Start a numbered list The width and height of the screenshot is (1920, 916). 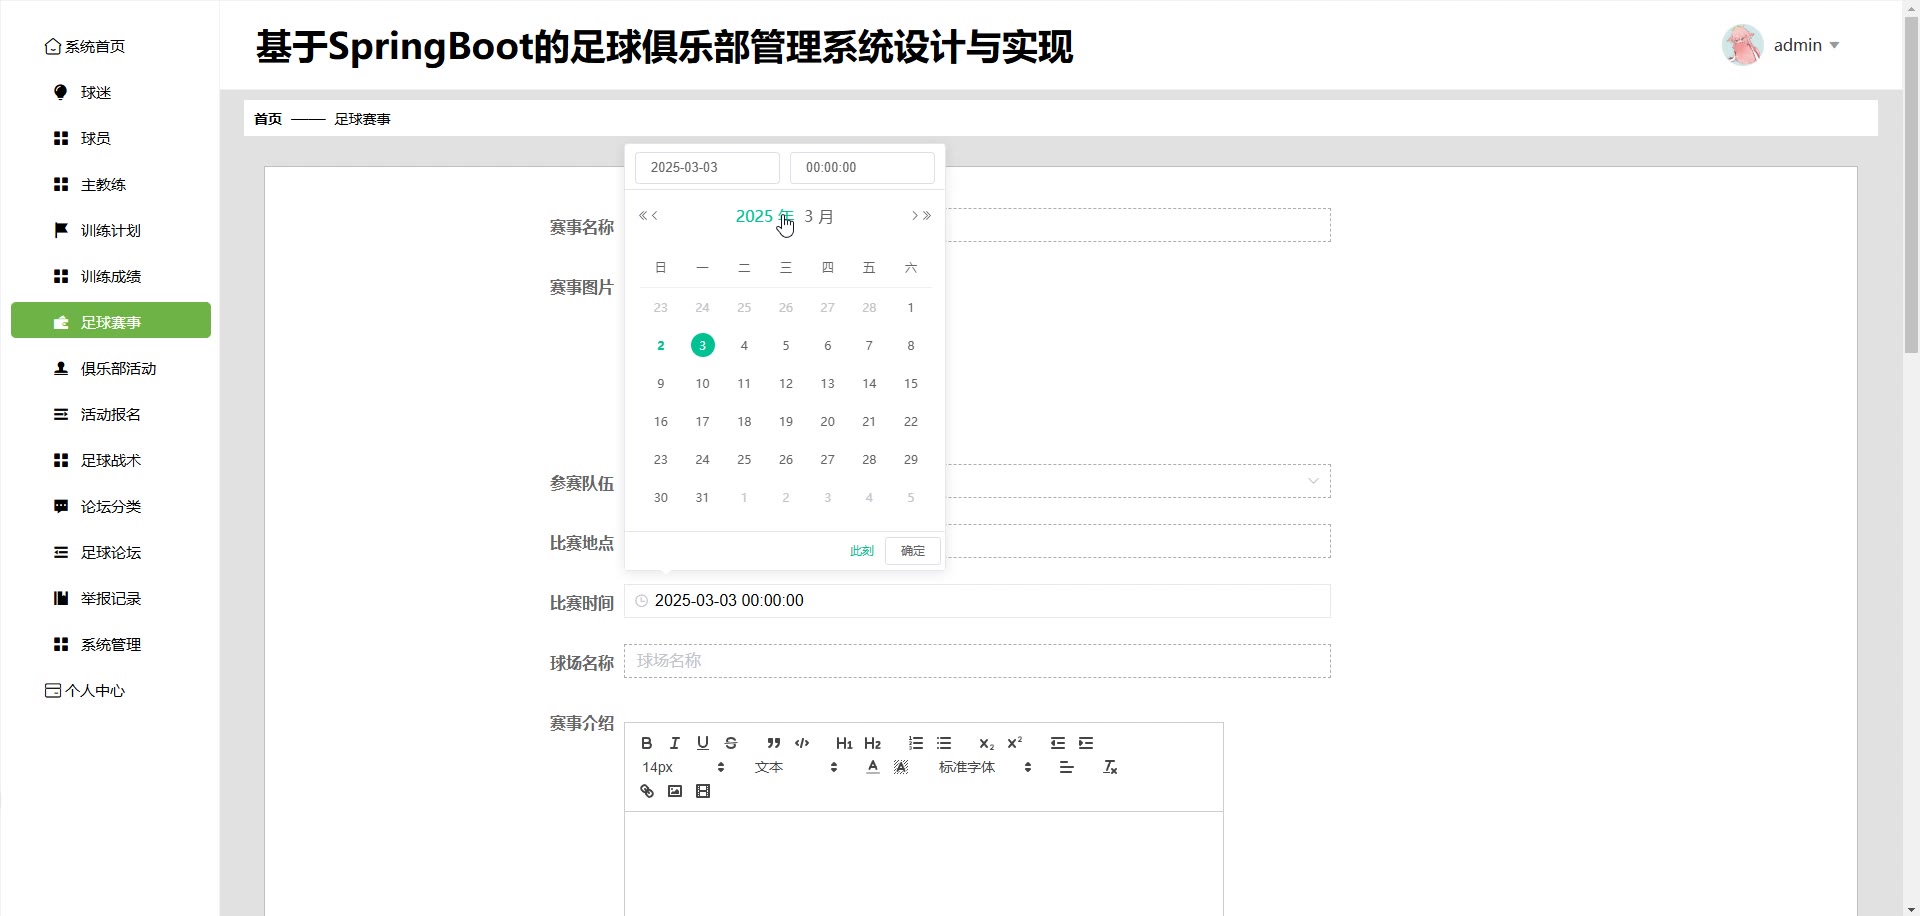coord(915,743)
